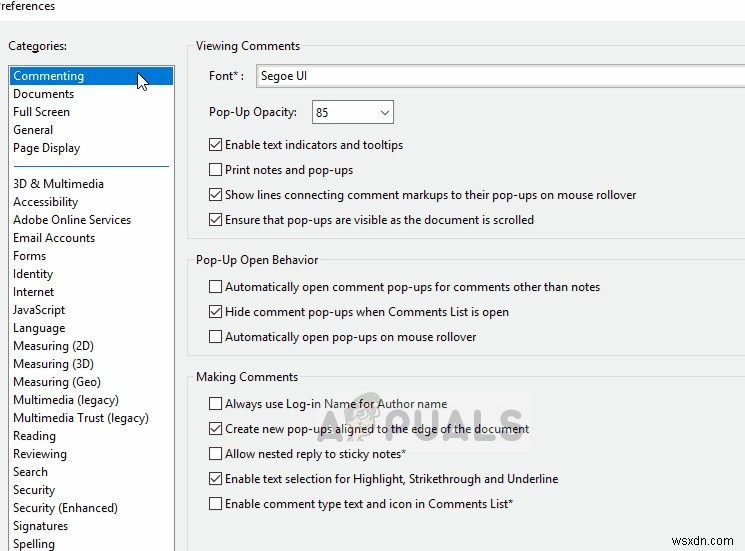Enable Allow nested reply to sticky notes
The image size is (745, 551).
click(215, 454)
